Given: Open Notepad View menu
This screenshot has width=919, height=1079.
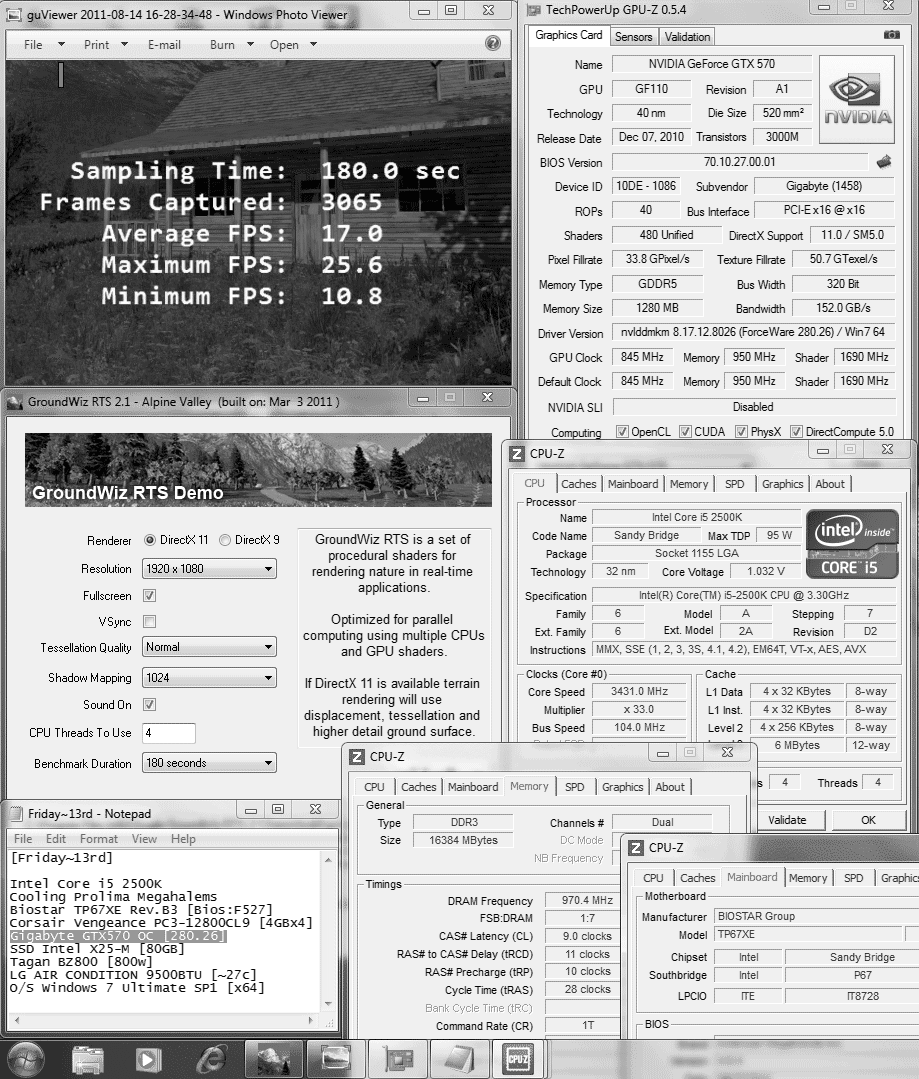Looking at the screenshot, I should click(x=144, y=839).
